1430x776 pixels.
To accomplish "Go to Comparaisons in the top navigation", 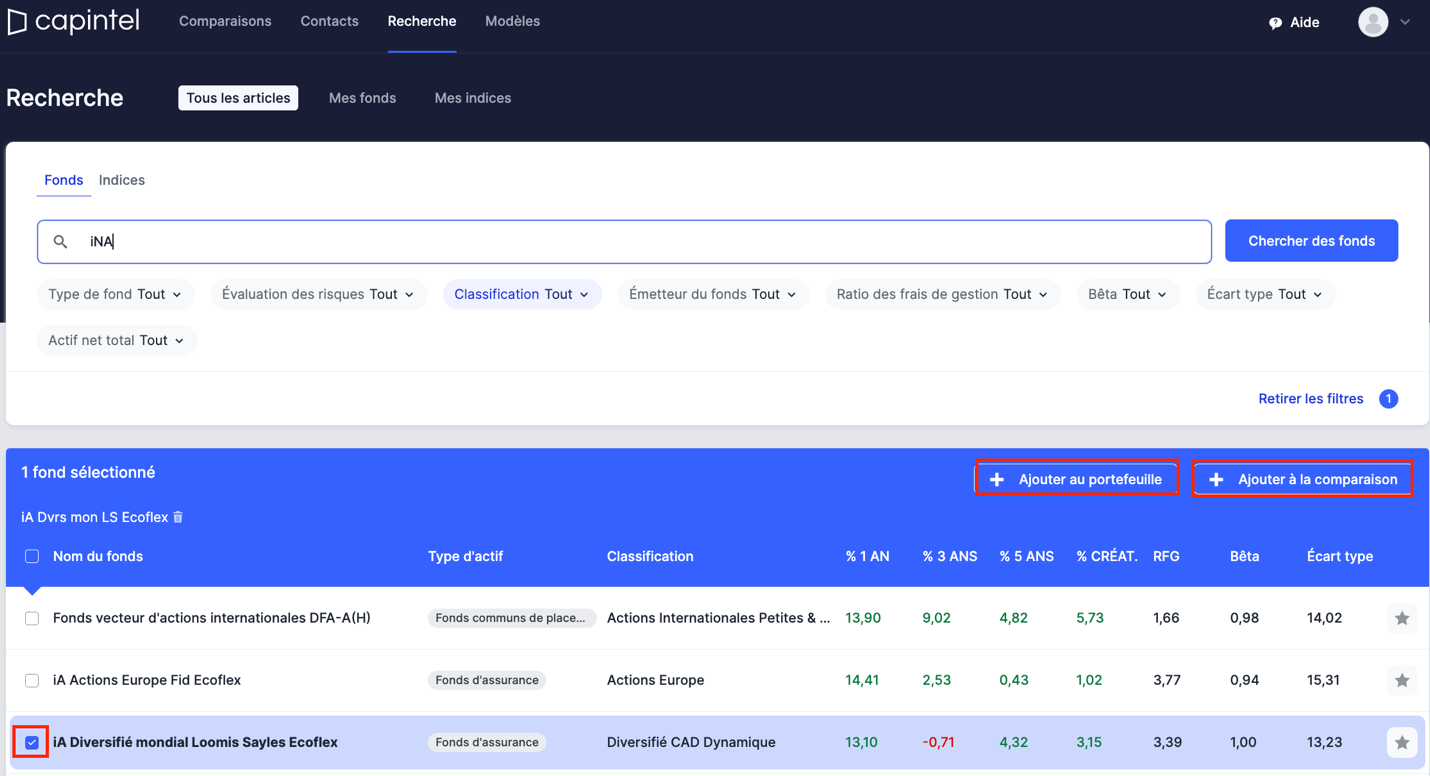I will click(225, 21).
